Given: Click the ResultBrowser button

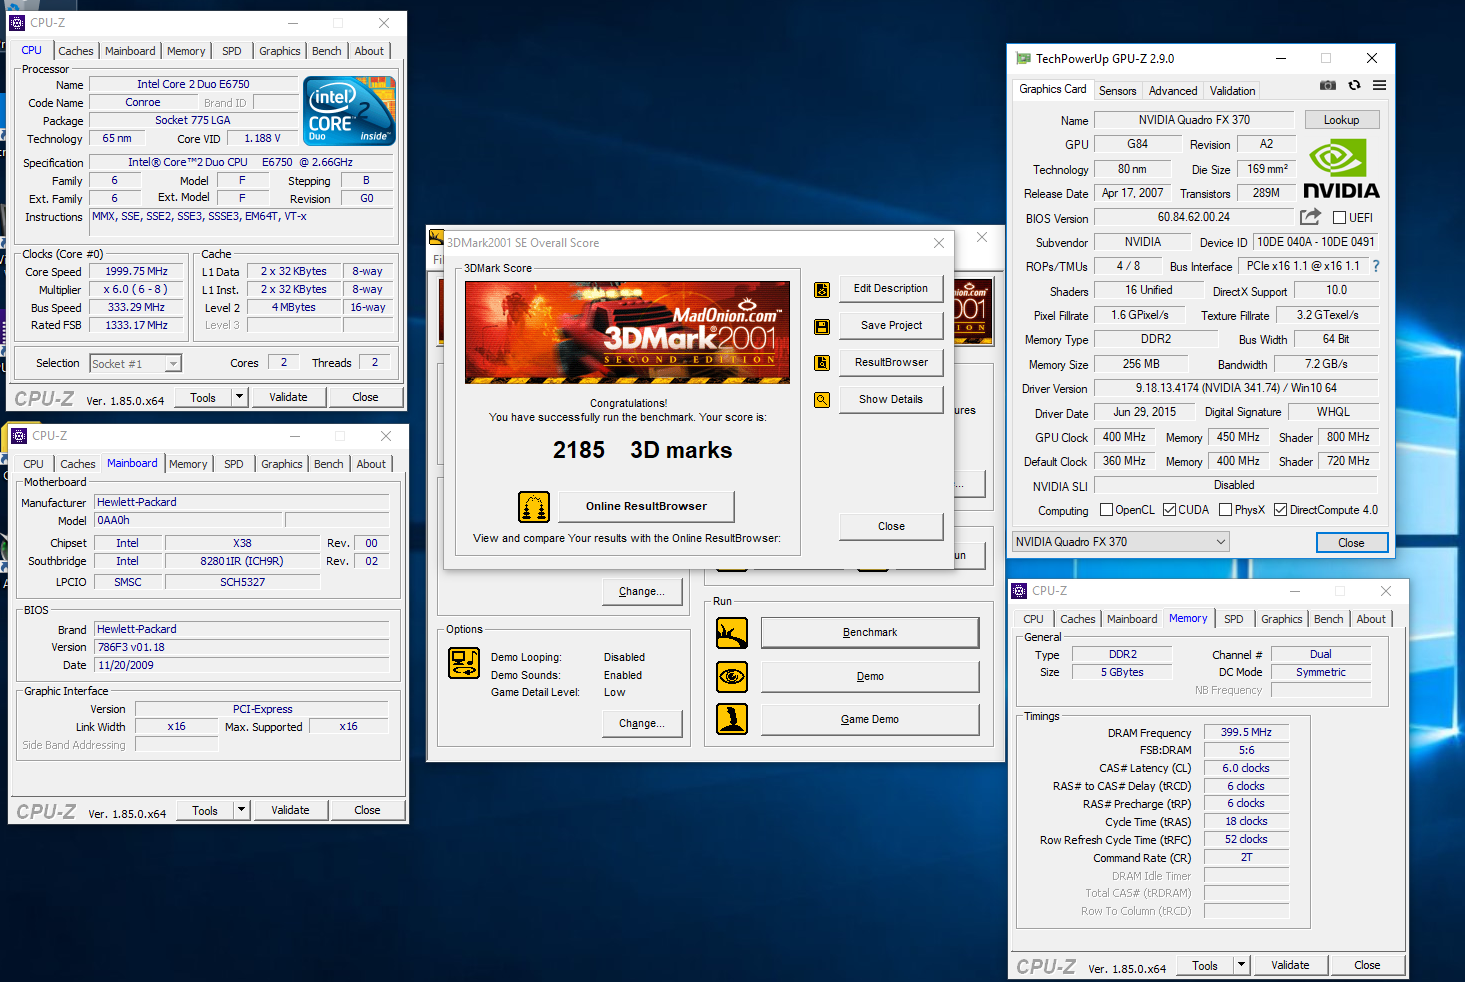Looking at the screenshot, I should (891, 362).
